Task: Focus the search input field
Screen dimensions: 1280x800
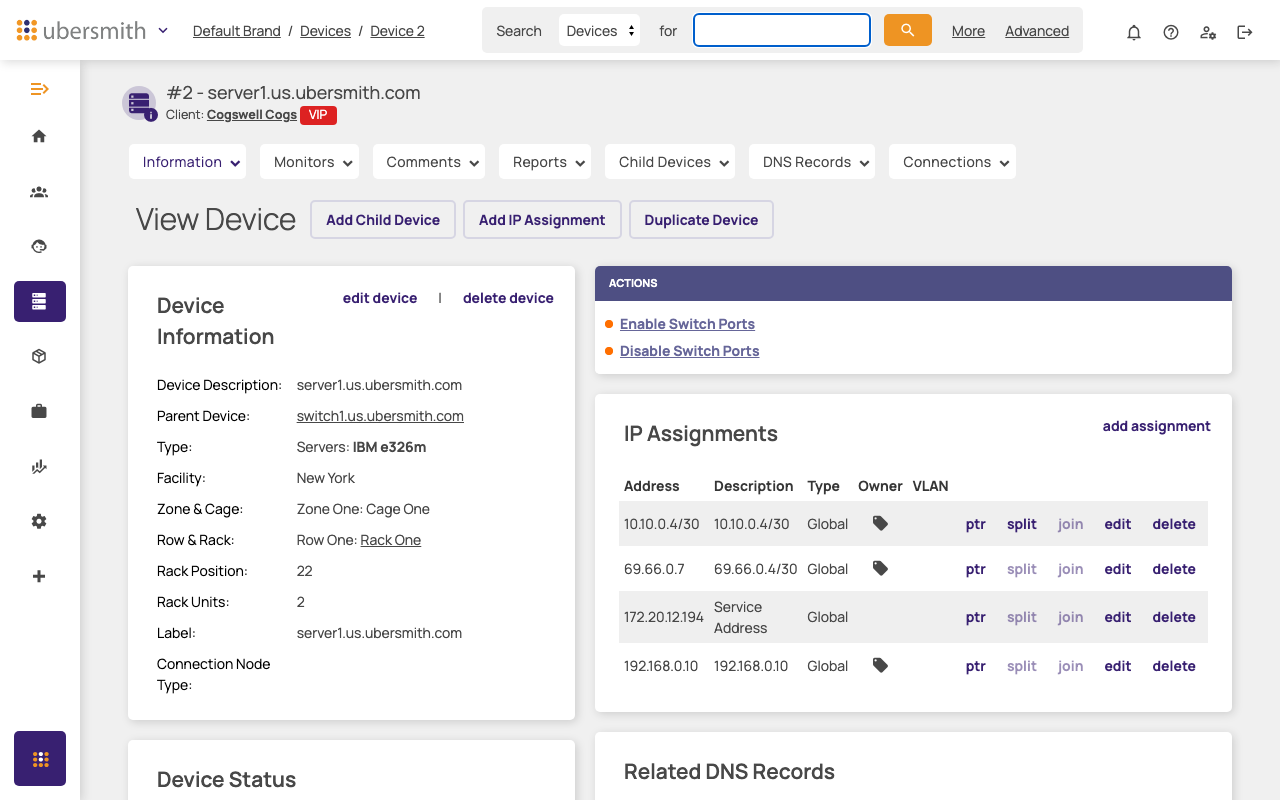Action: tap(782, 30)
